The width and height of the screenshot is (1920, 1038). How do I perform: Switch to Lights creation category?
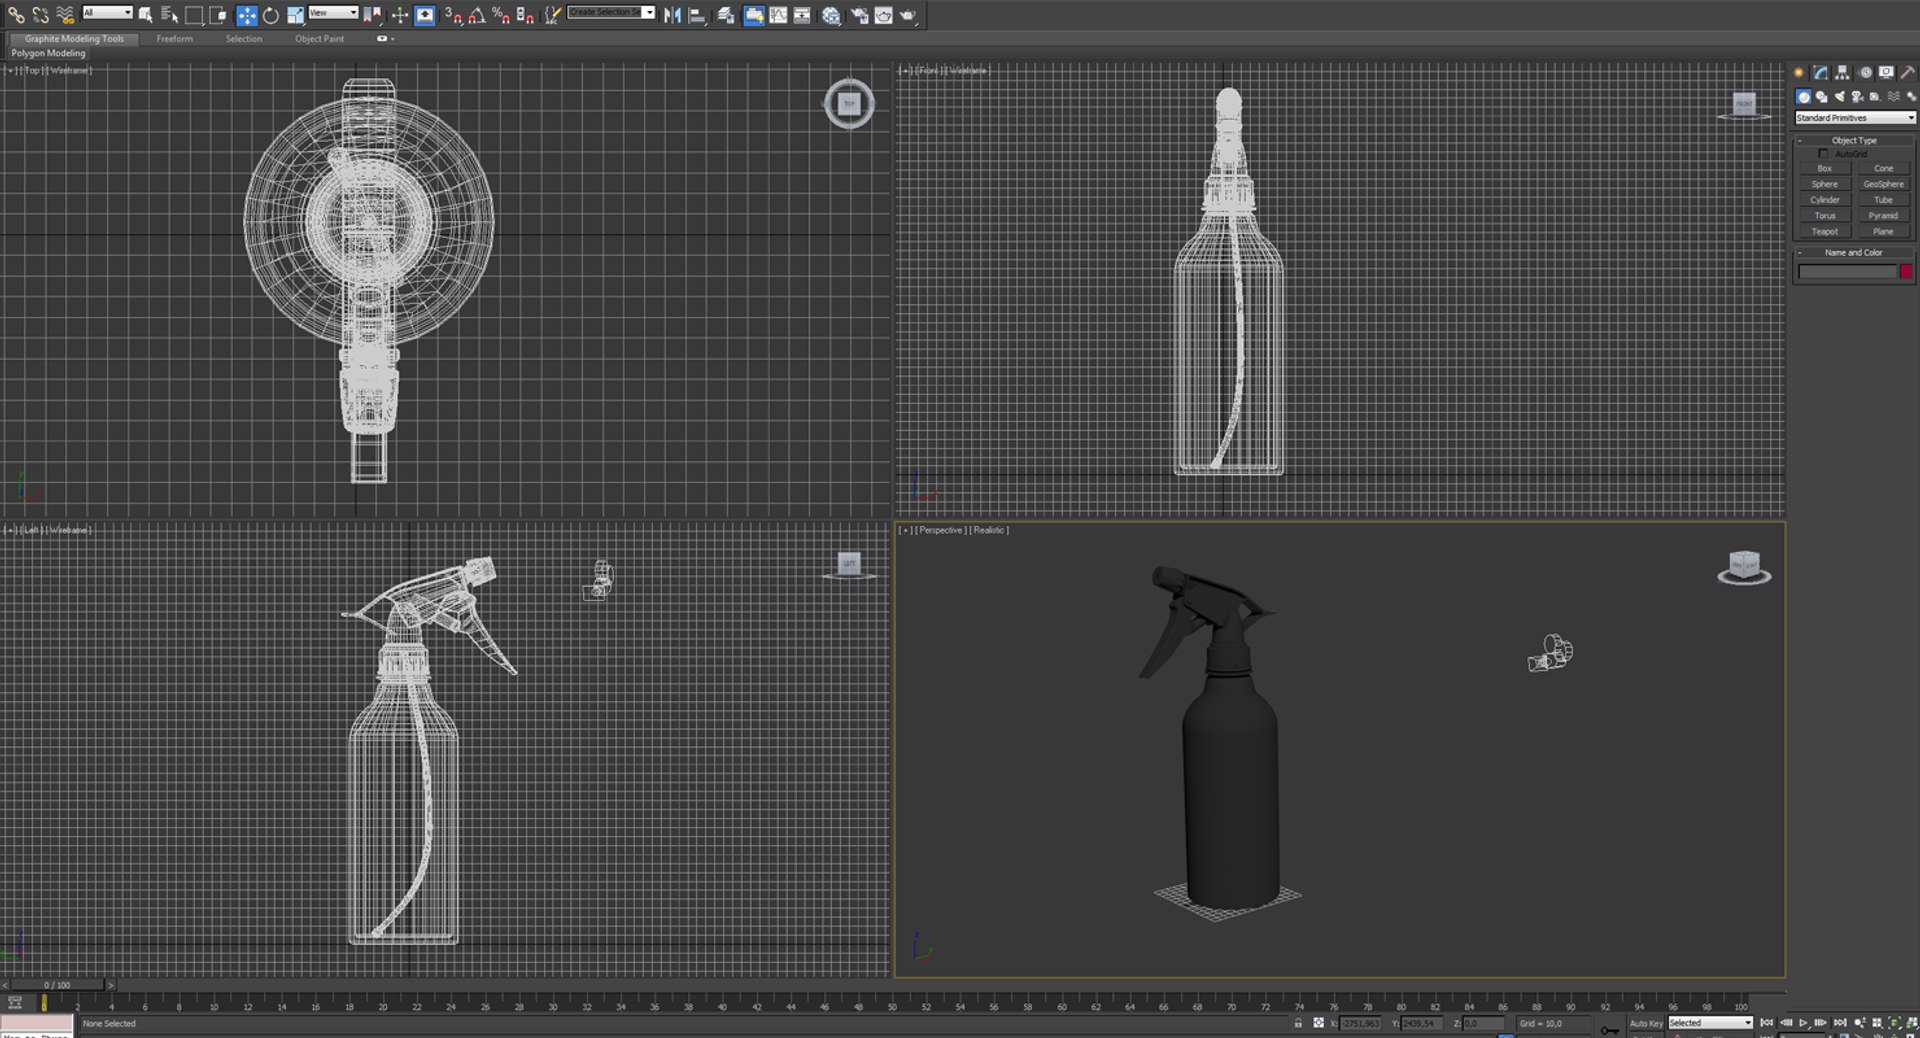pyautogui.click(x=1839, y=97)
